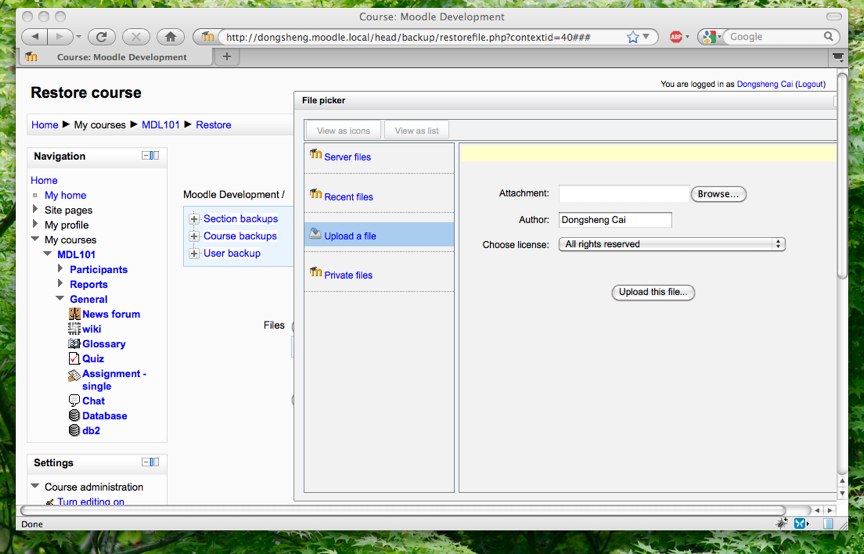Click the browser Forward arrow button
The height and width of the screenshot is (554, 864).
[x=60, y=37]
